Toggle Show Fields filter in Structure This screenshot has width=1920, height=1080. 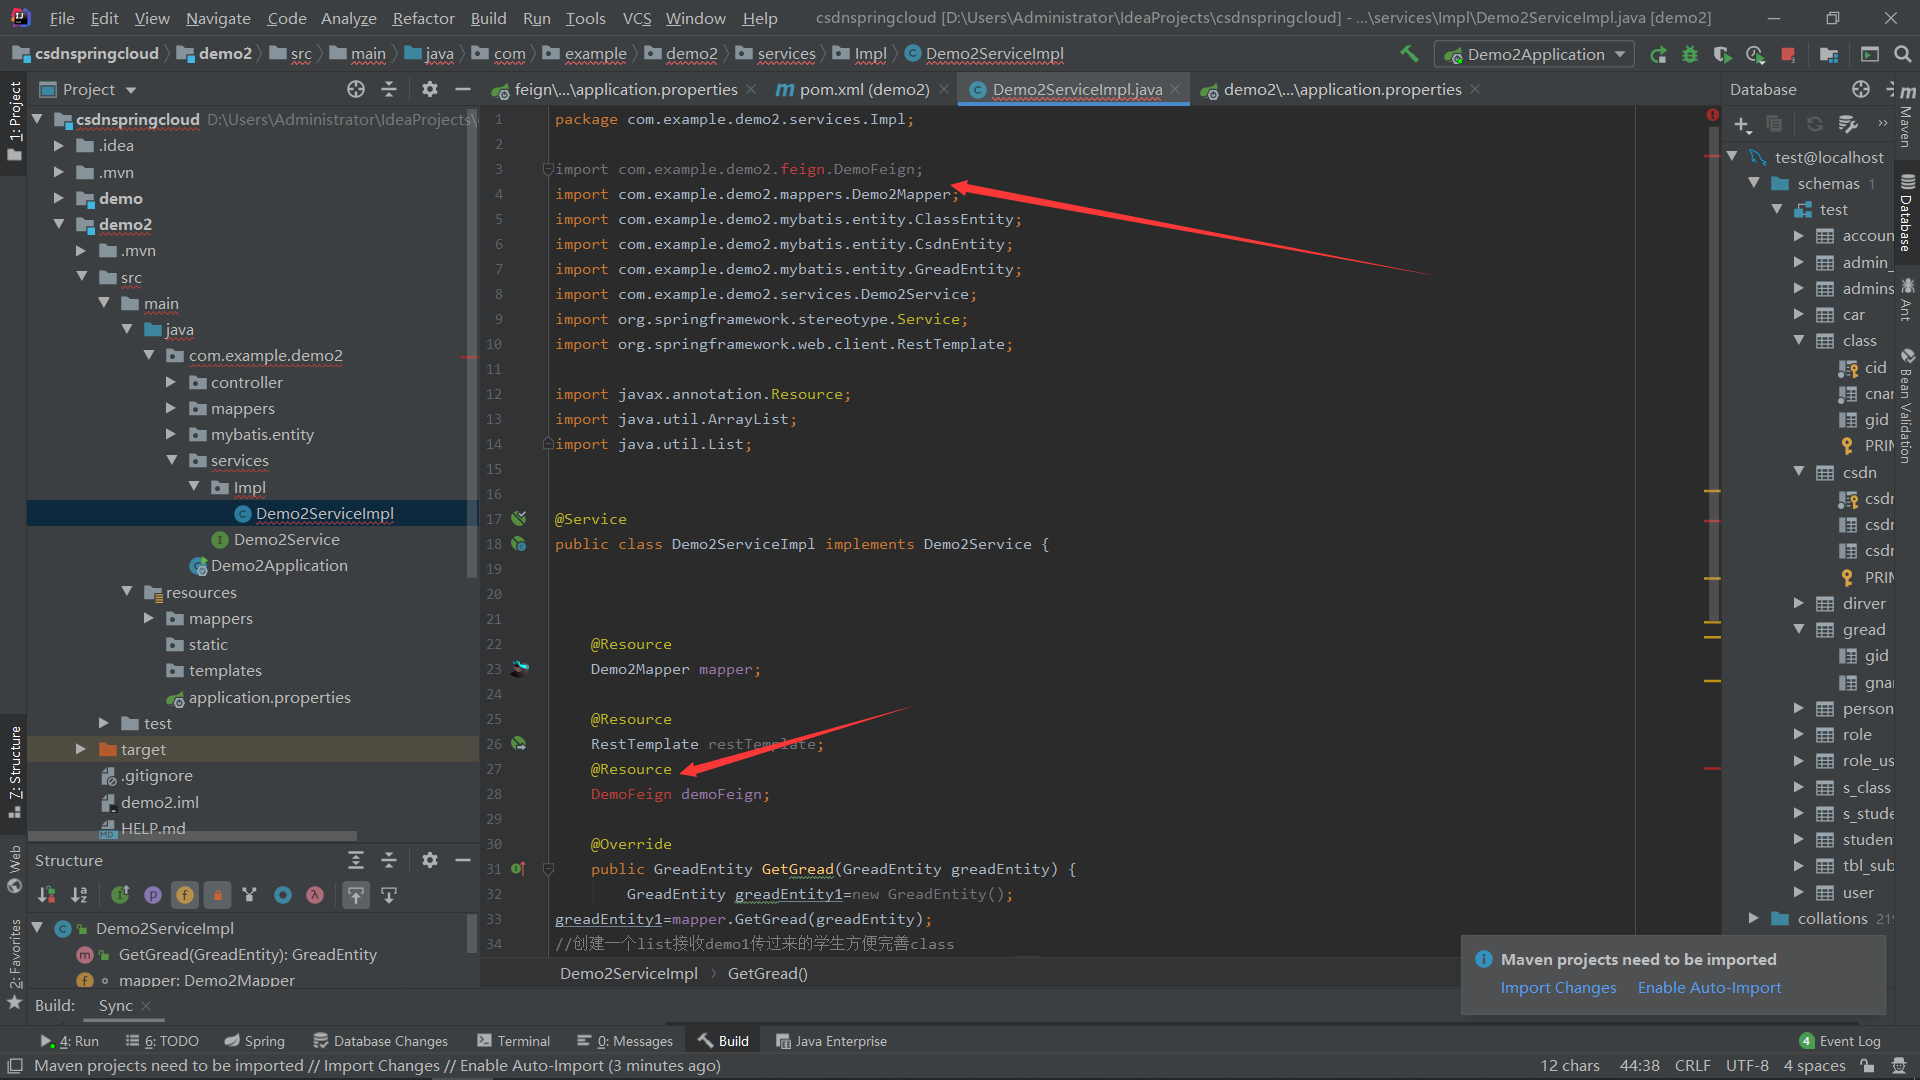click(185, 895)
